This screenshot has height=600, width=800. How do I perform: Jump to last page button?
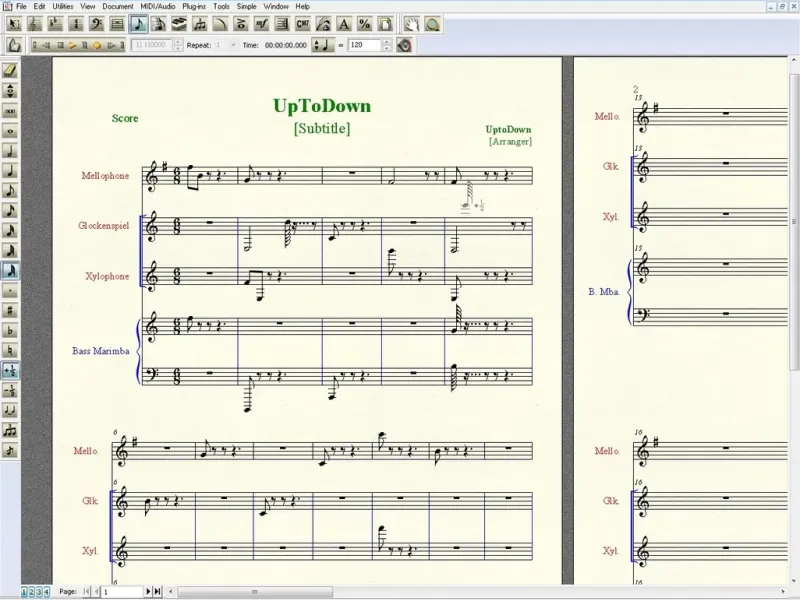pyautogui.click(x=158, y=591)
